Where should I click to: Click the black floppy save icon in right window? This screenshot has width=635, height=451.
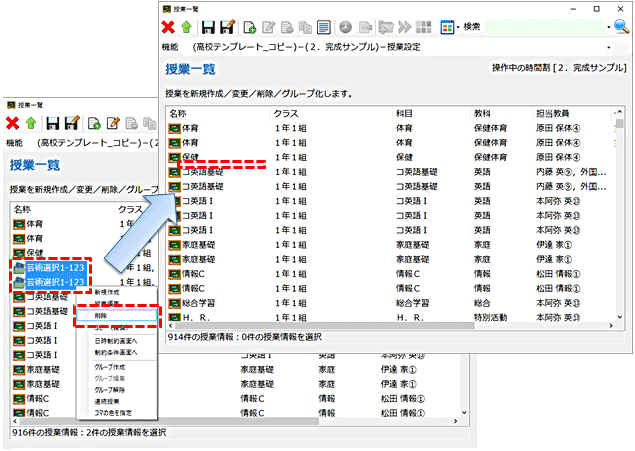click(208, 27)
